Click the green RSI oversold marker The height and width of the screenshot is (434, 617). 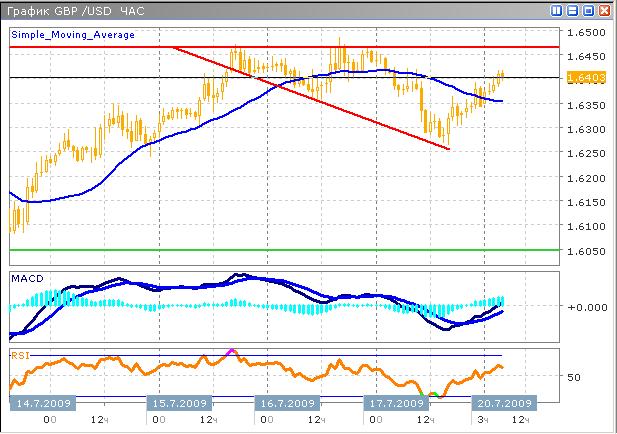433,394
